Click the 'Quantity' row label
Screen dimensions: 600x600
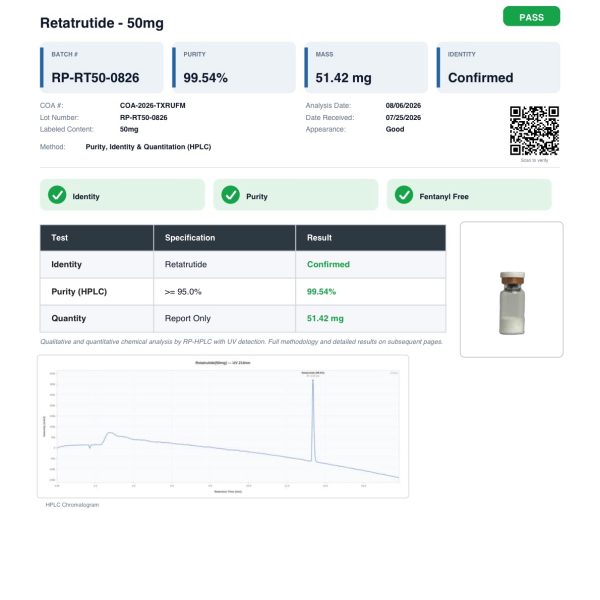coord(68,318)
